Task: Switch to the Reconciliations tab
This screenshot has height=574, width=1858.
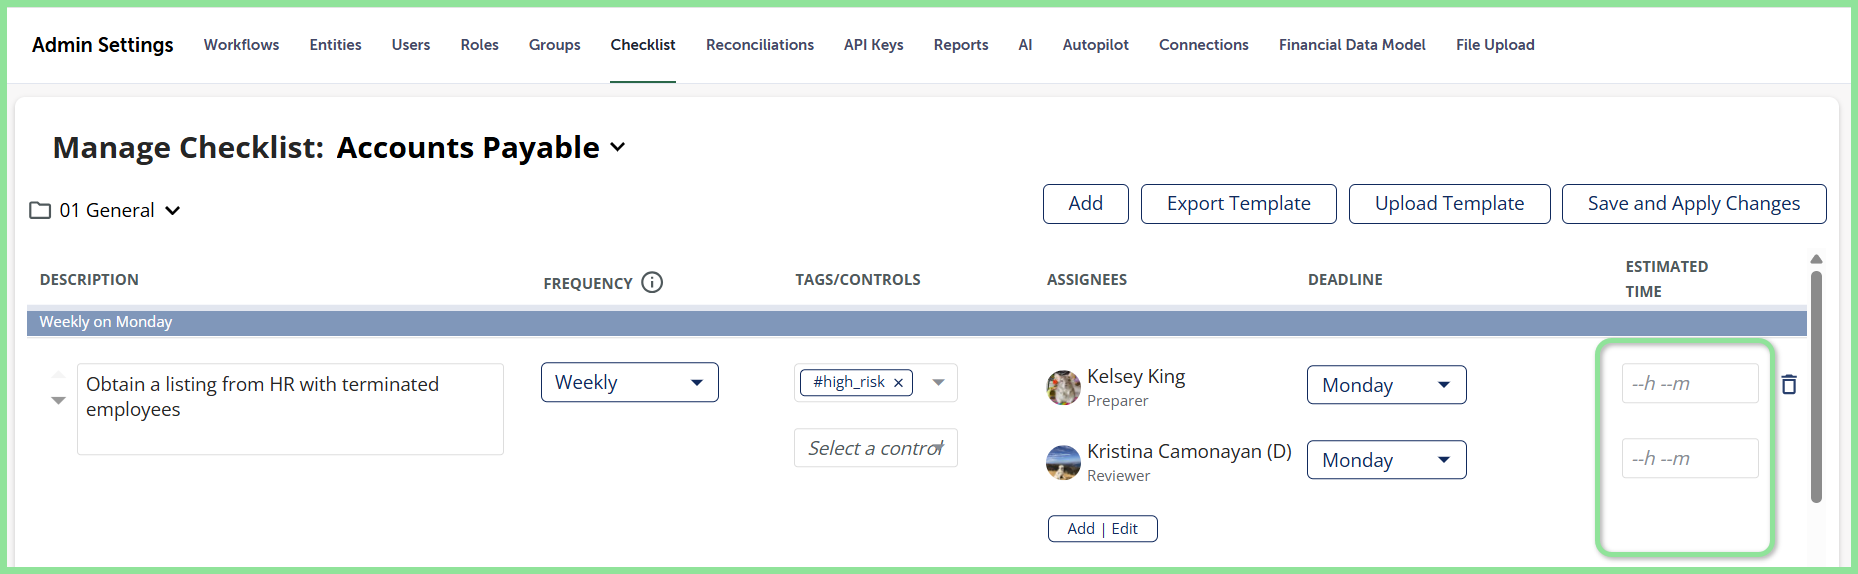Action: [759, 45]
